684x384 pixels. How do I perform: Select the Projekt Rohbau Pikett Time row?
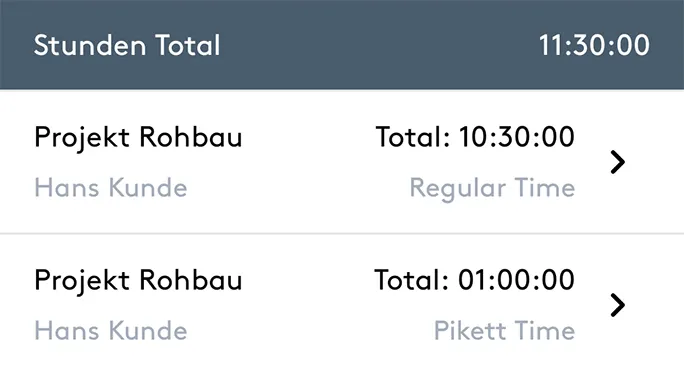[x=342, y=305]
